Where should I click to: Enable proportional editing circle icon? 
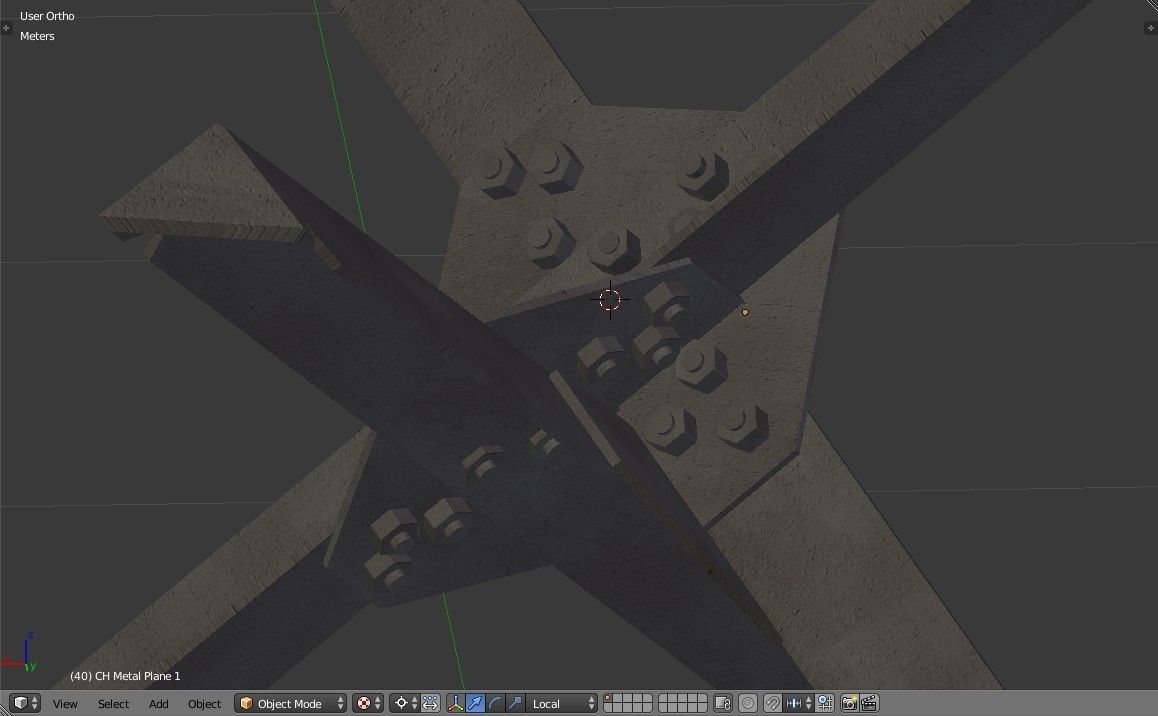[x=747, y=703]
